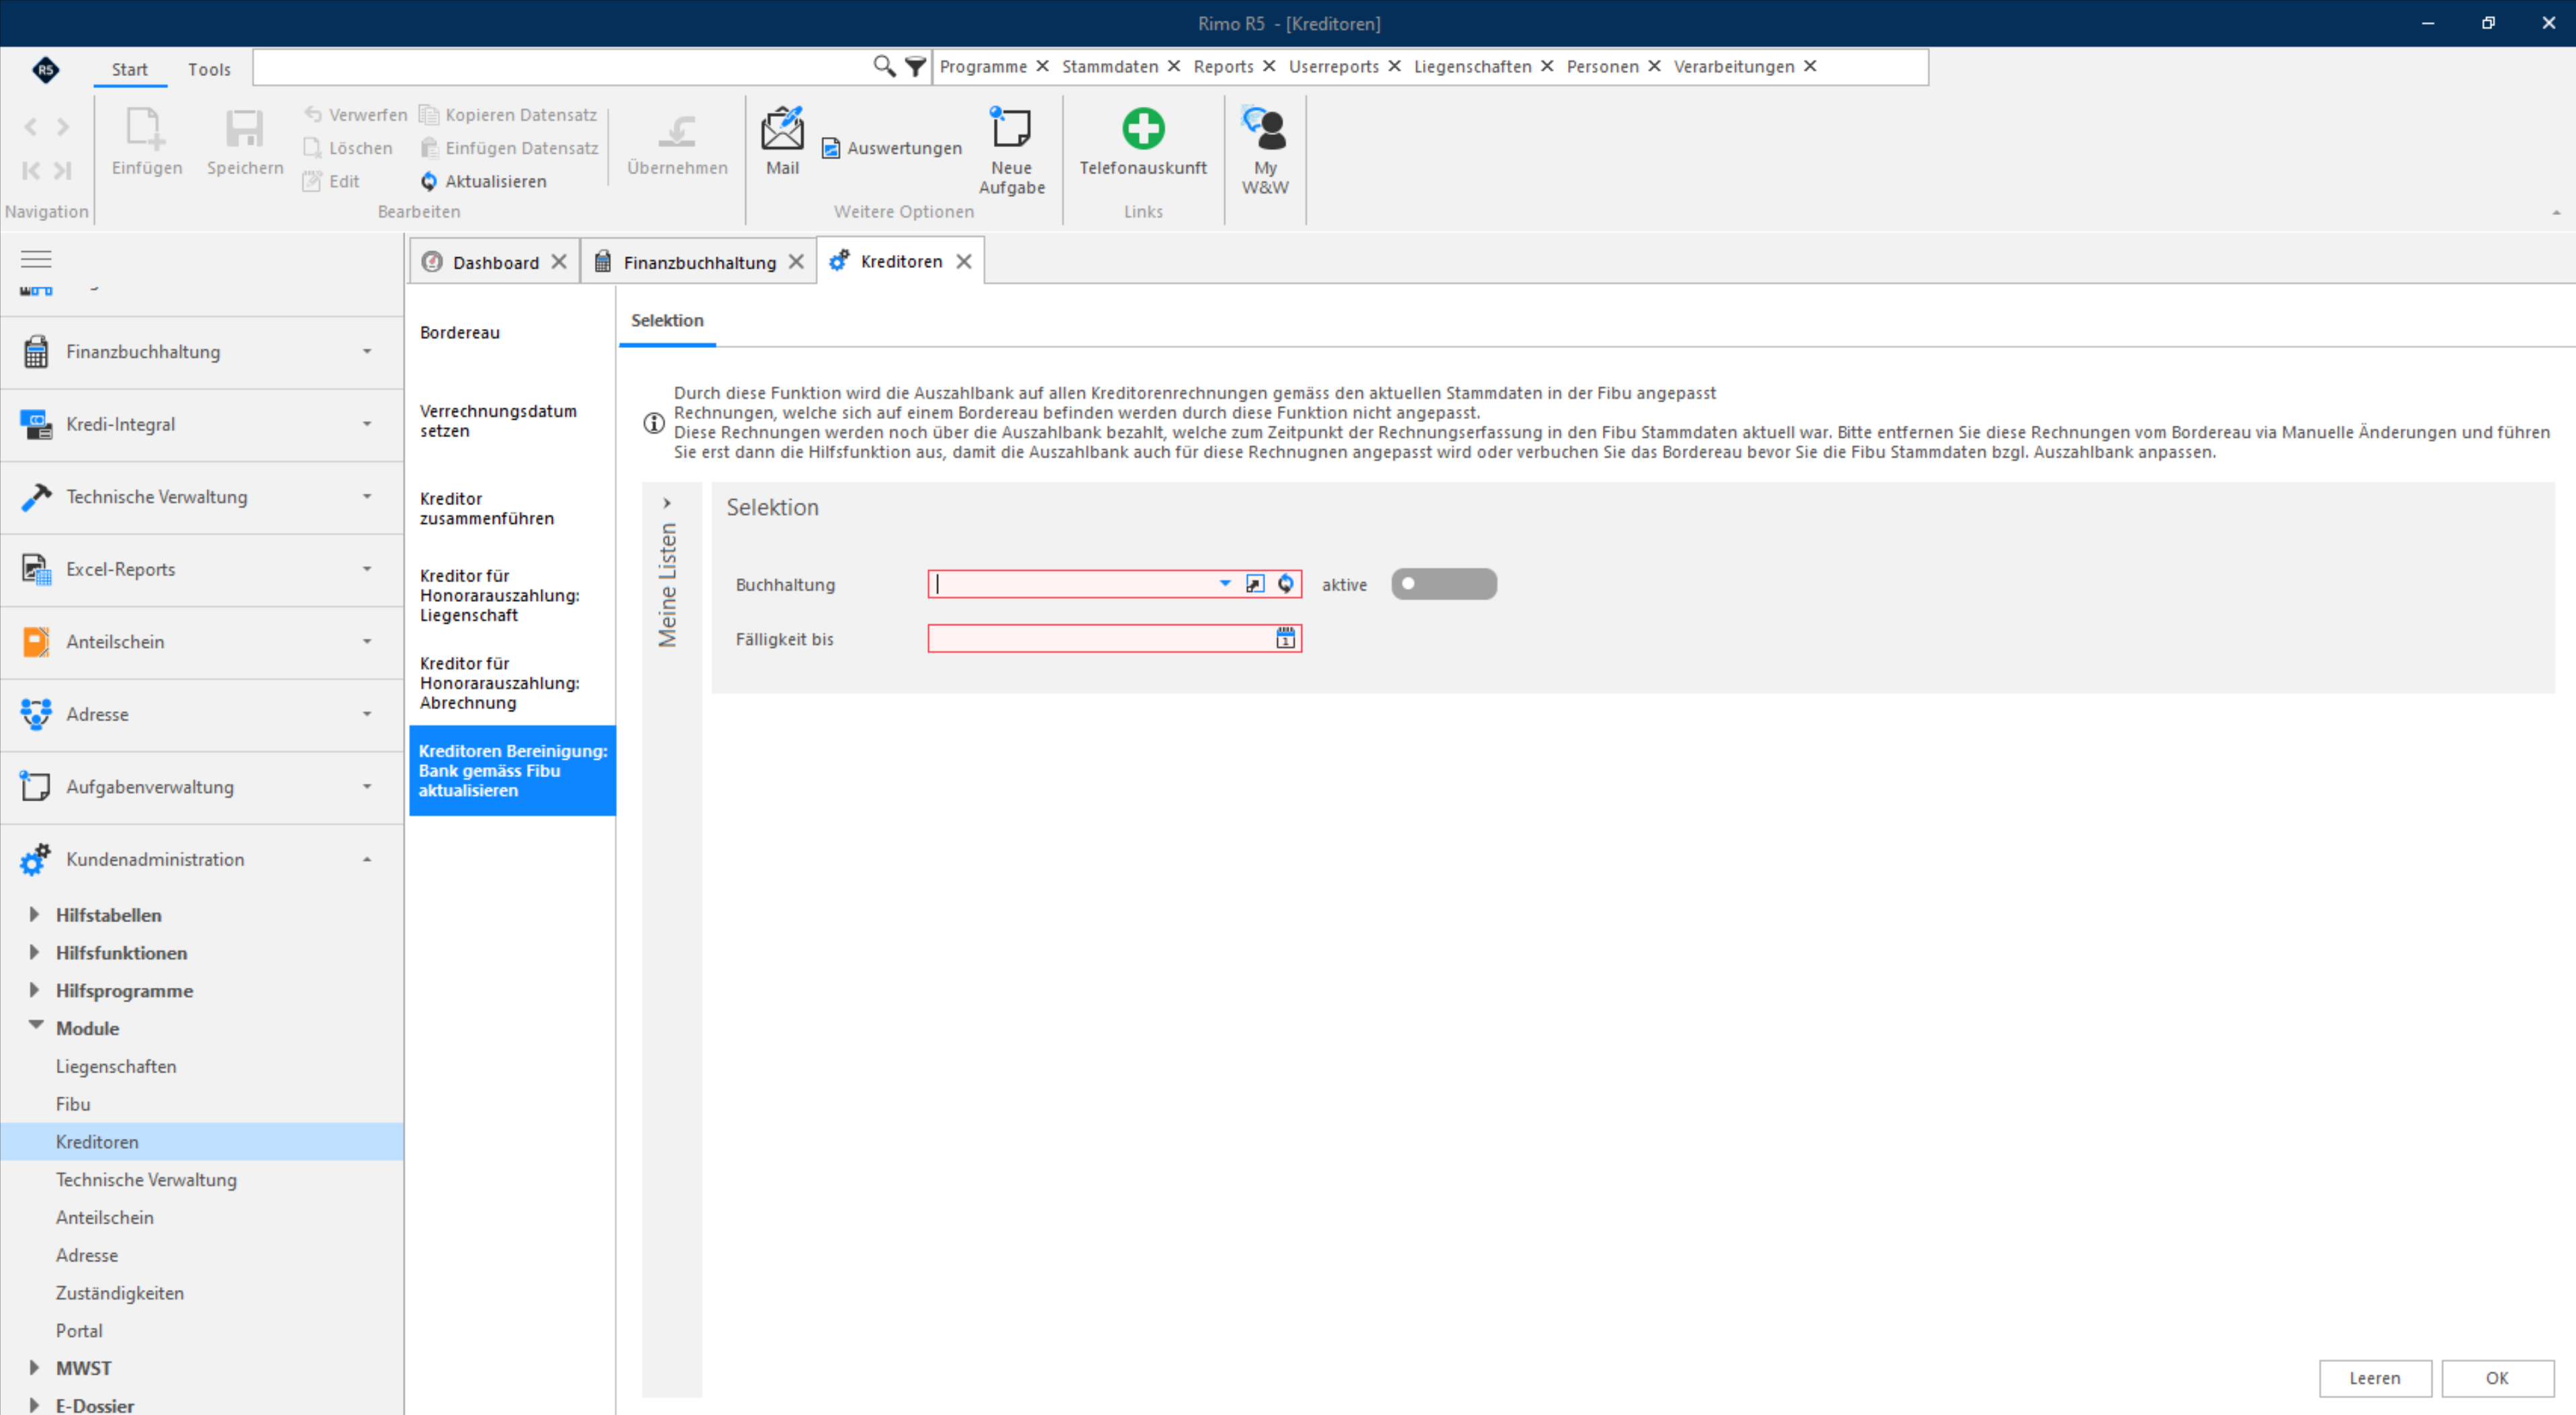
Task: Click refresh icon in Buchhaltung field
Action: coord(1286,584)
